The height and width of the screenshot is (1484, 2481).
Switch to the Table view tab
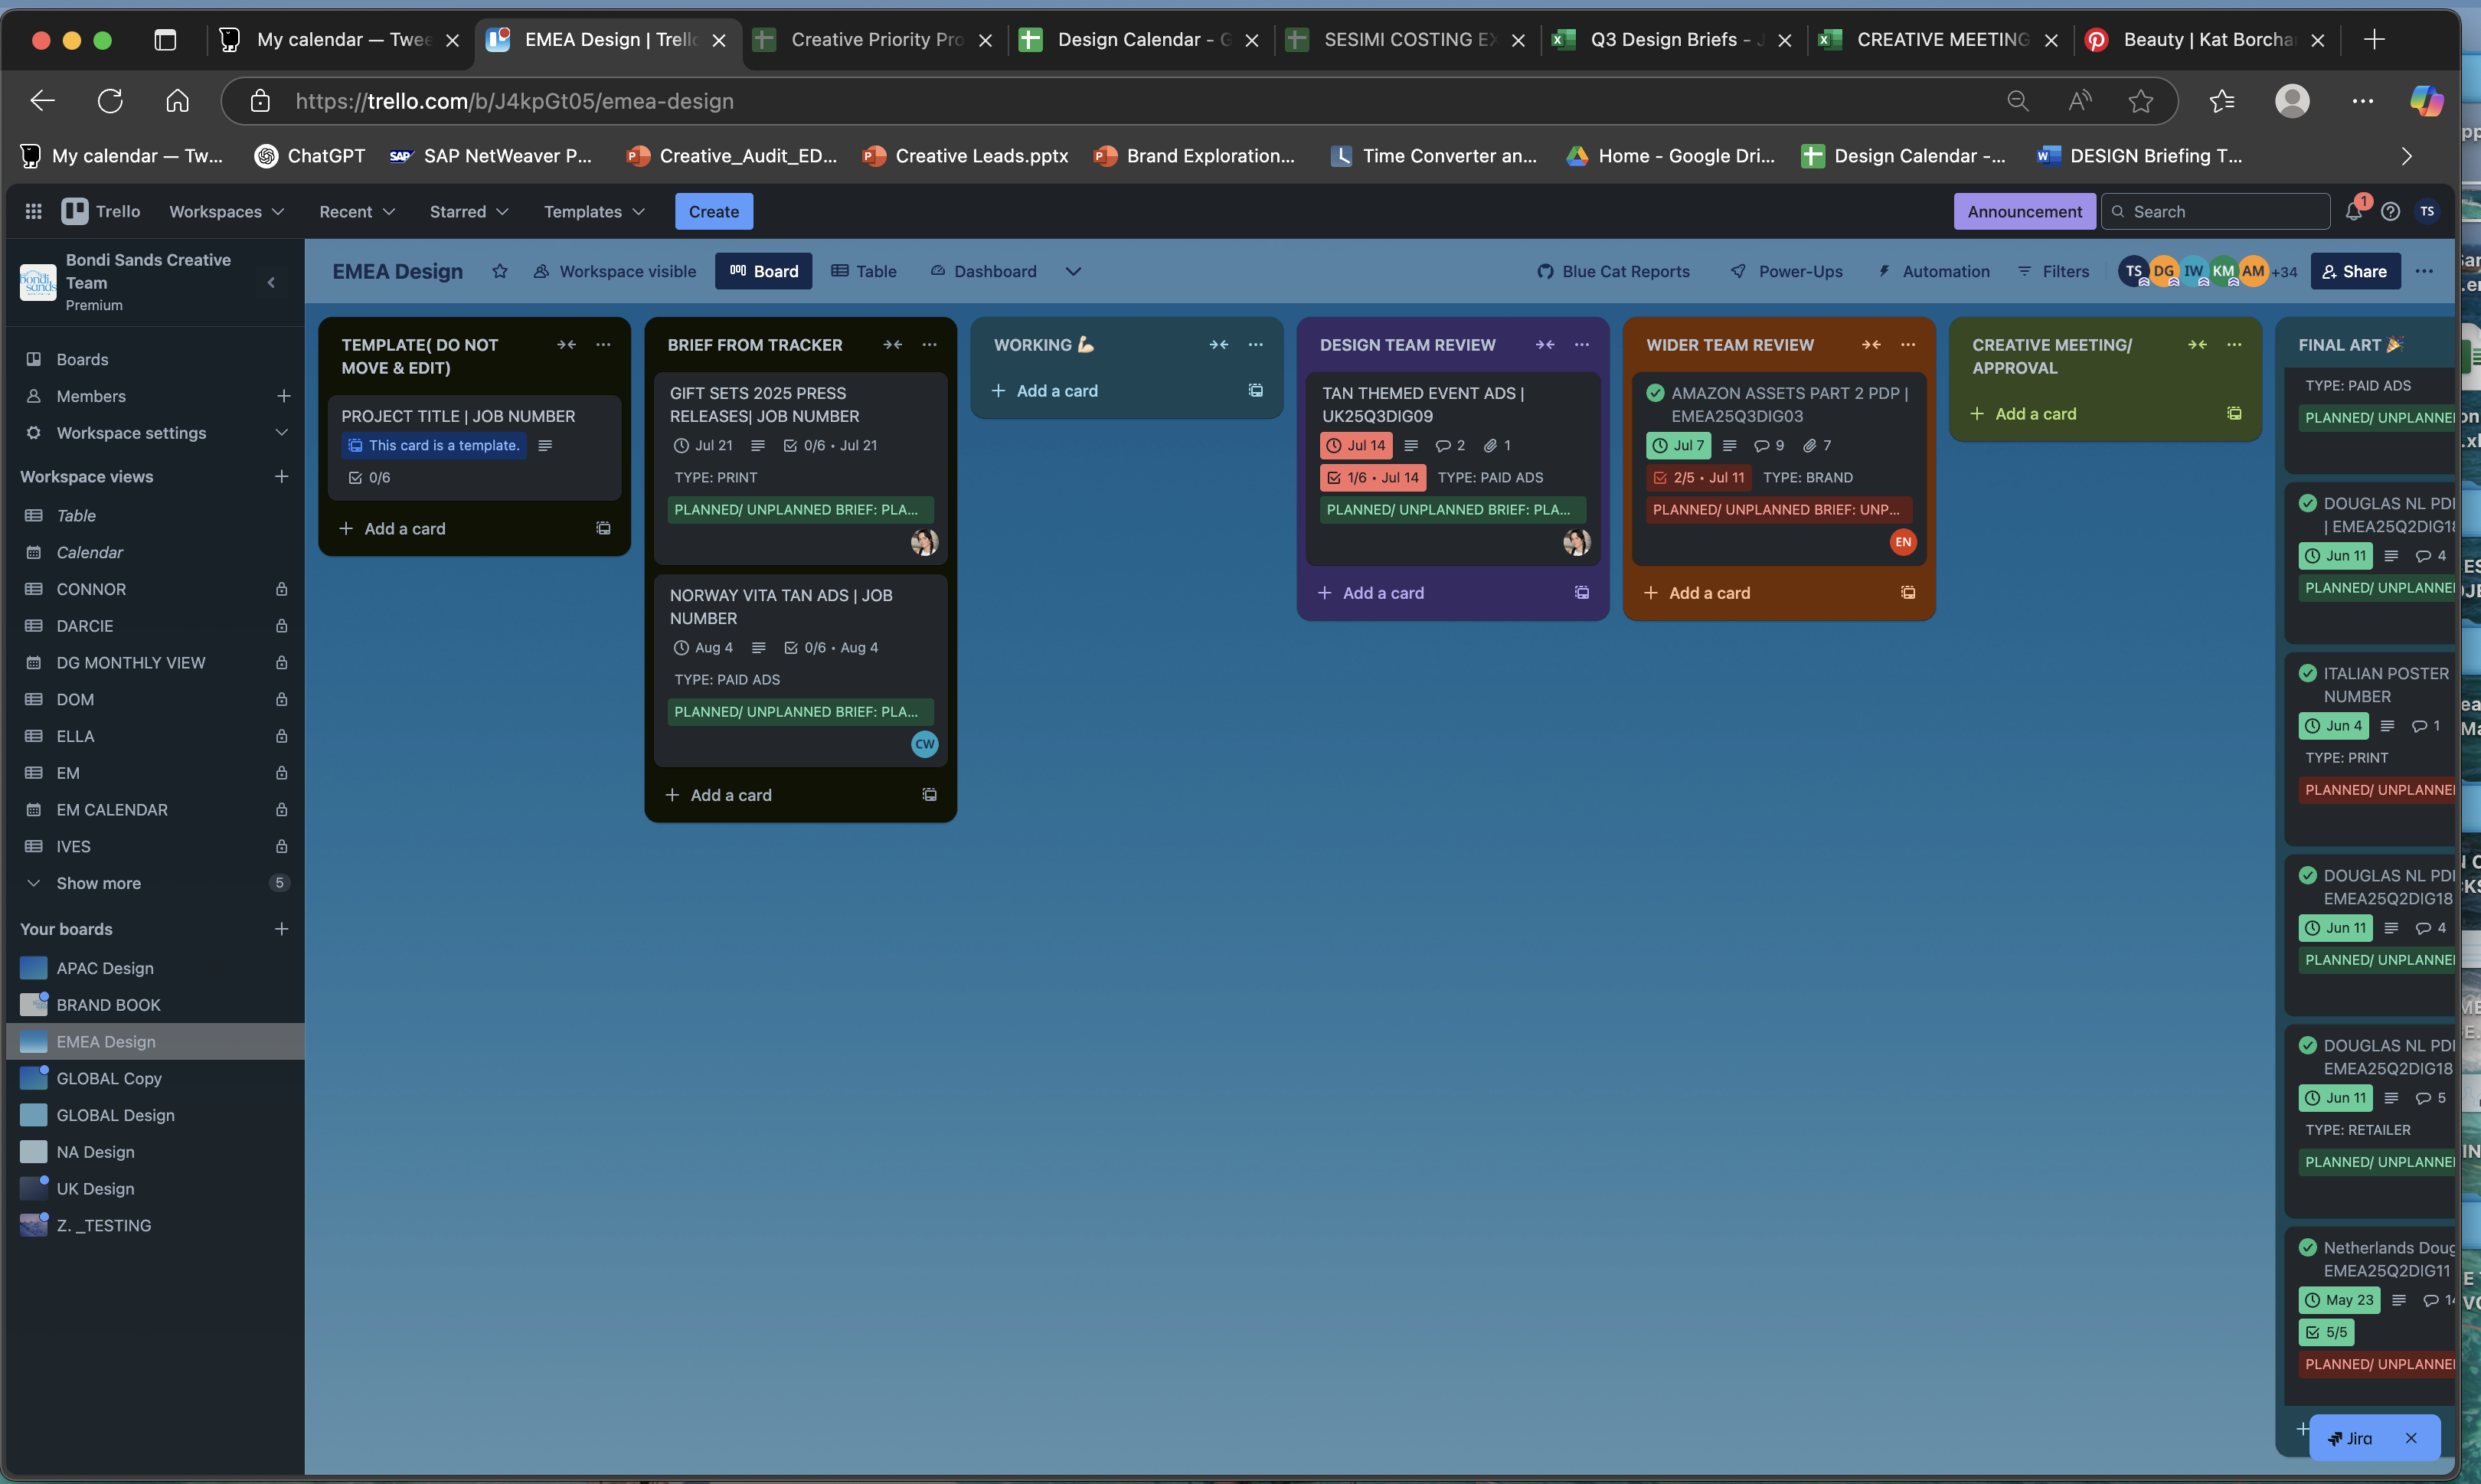(x=864, y=271)
